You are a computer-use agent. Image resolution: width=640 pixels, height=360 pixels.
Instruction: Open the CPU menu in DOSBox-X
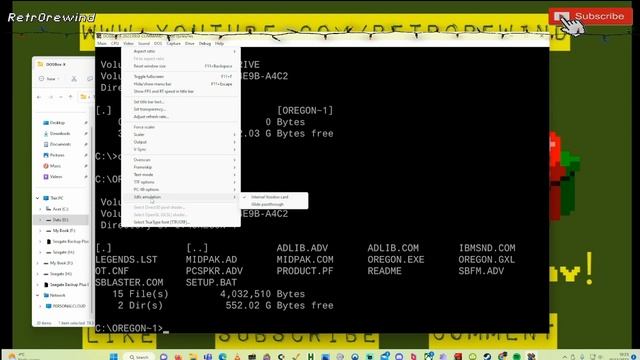(115, 43)
